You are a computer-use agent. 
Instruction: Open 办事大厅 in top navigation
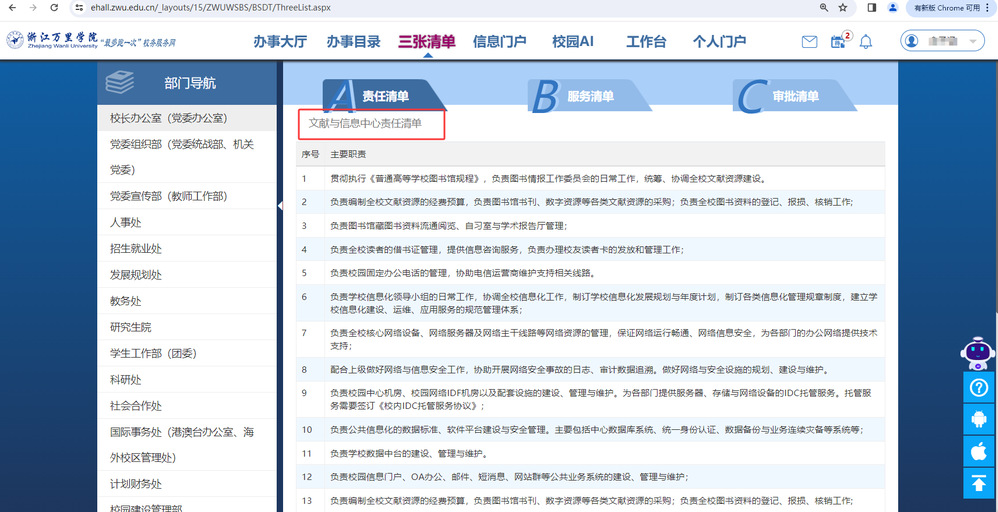tap(279, 42)
